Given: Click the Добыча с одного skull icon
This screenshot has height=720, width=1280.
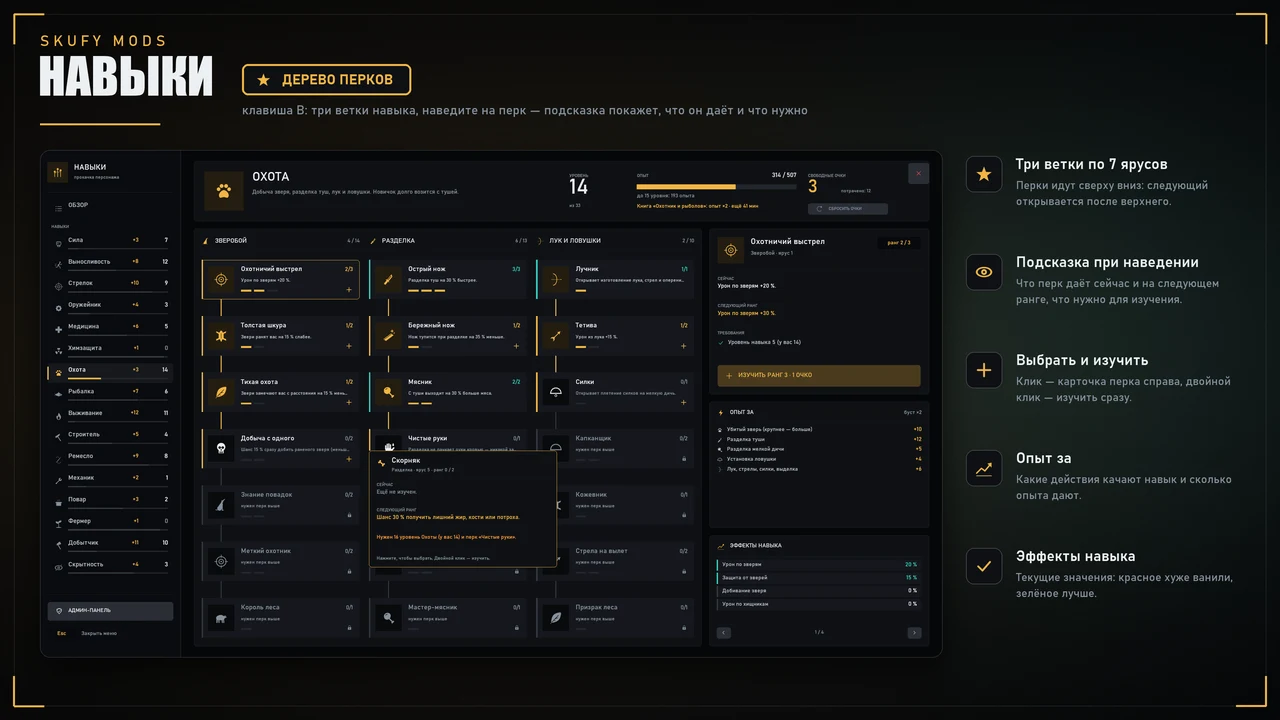Looking at the screenshot, I should tap(221, 449).
